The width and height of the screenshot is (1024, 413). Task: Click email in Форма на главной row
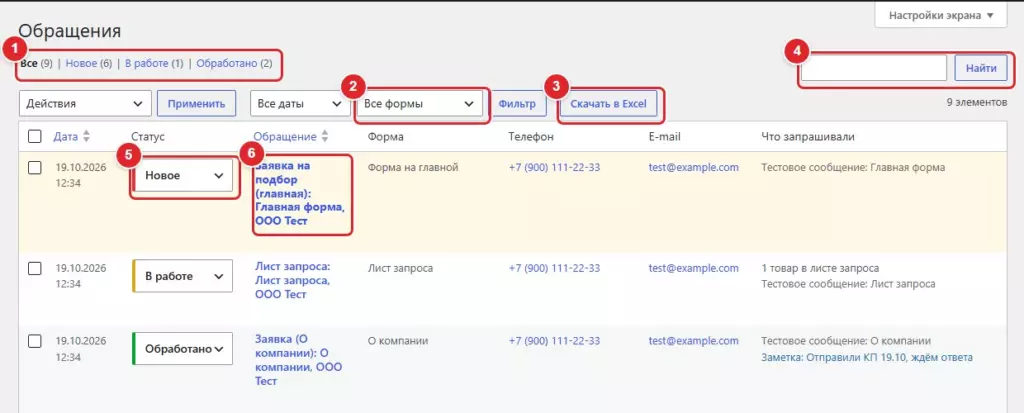(x=694, y=167)
